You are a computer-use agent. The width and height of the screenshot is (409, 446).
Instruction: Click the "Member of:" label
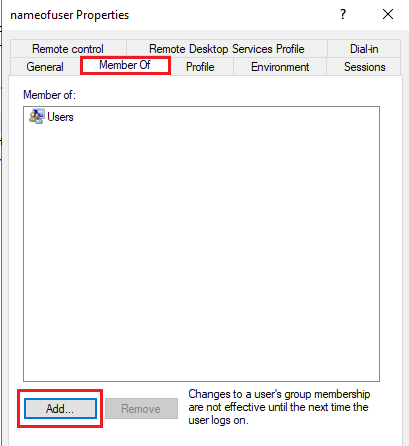(x=49, y=95)
